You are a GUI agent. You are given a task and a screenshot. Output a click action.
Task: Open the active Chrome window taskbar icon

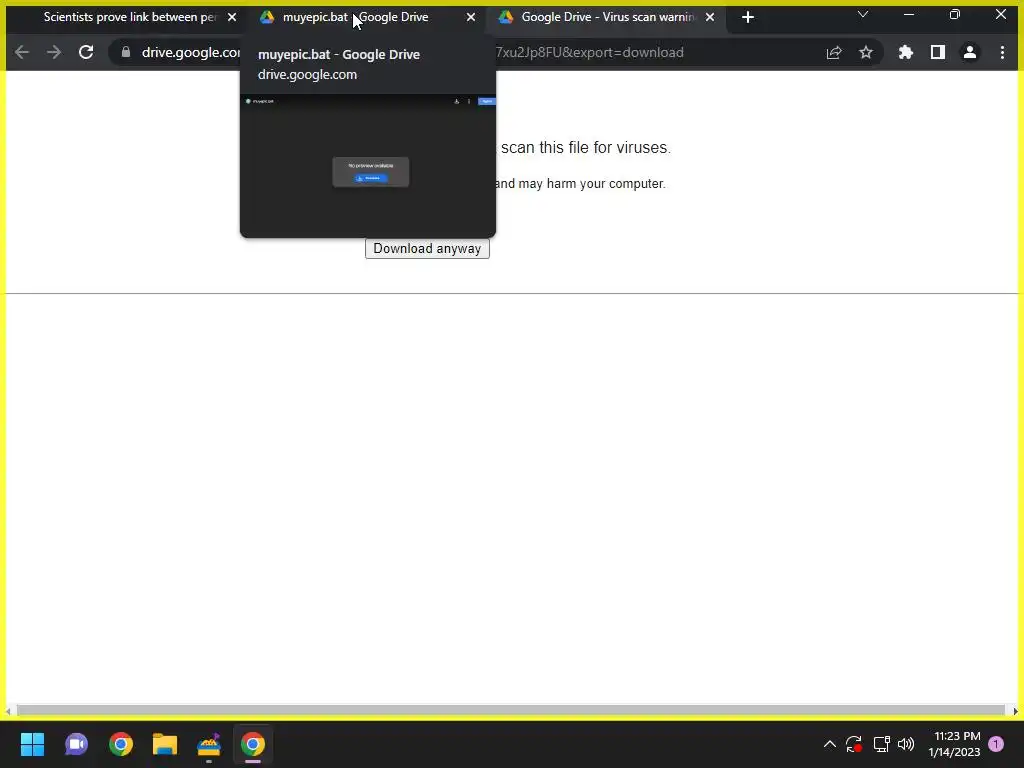click(253, 744)
